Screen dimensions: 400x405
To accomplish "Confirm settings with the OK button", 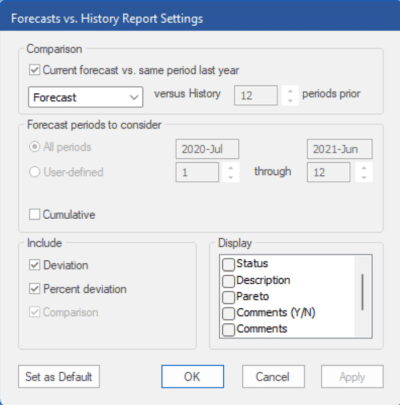I will pyautogui.click(x=192, y=377).
